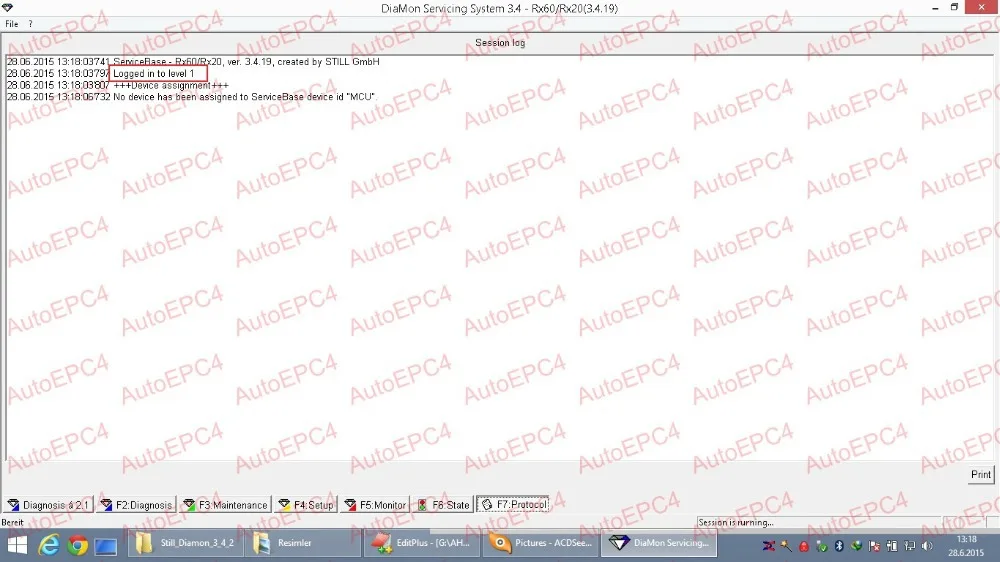
Task: Click the globe download manager tray icon
Action: [x=857, y=546]
